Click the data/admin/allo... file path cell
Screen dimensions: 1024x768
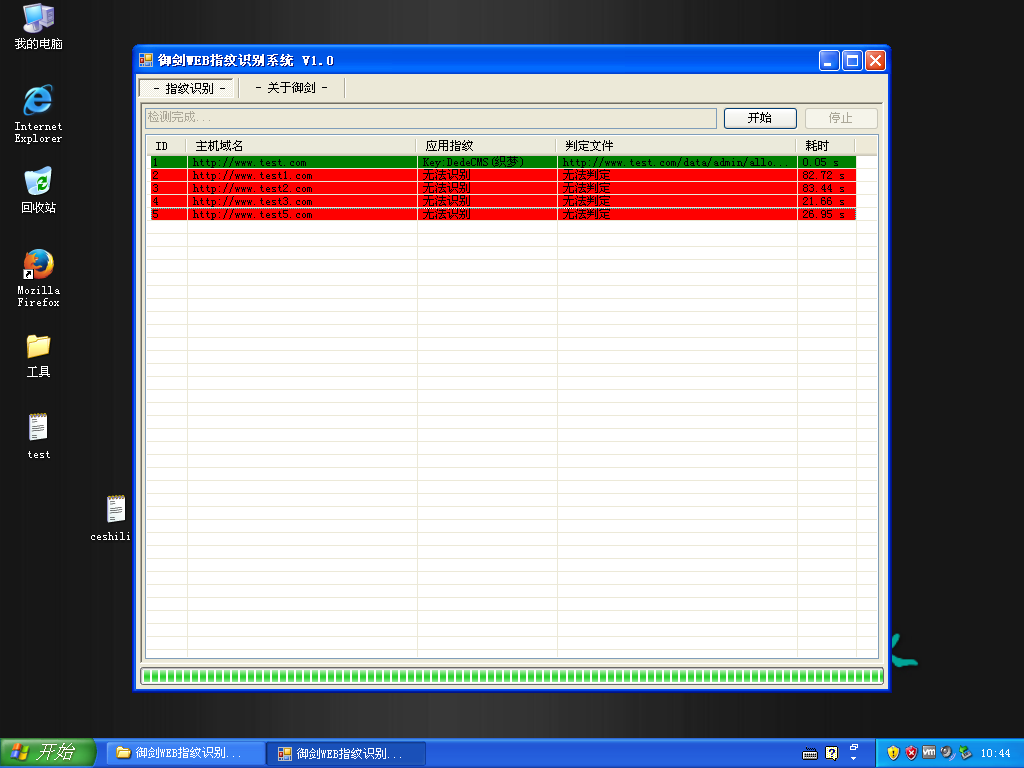pyautogui.click(x=675, y=162)
